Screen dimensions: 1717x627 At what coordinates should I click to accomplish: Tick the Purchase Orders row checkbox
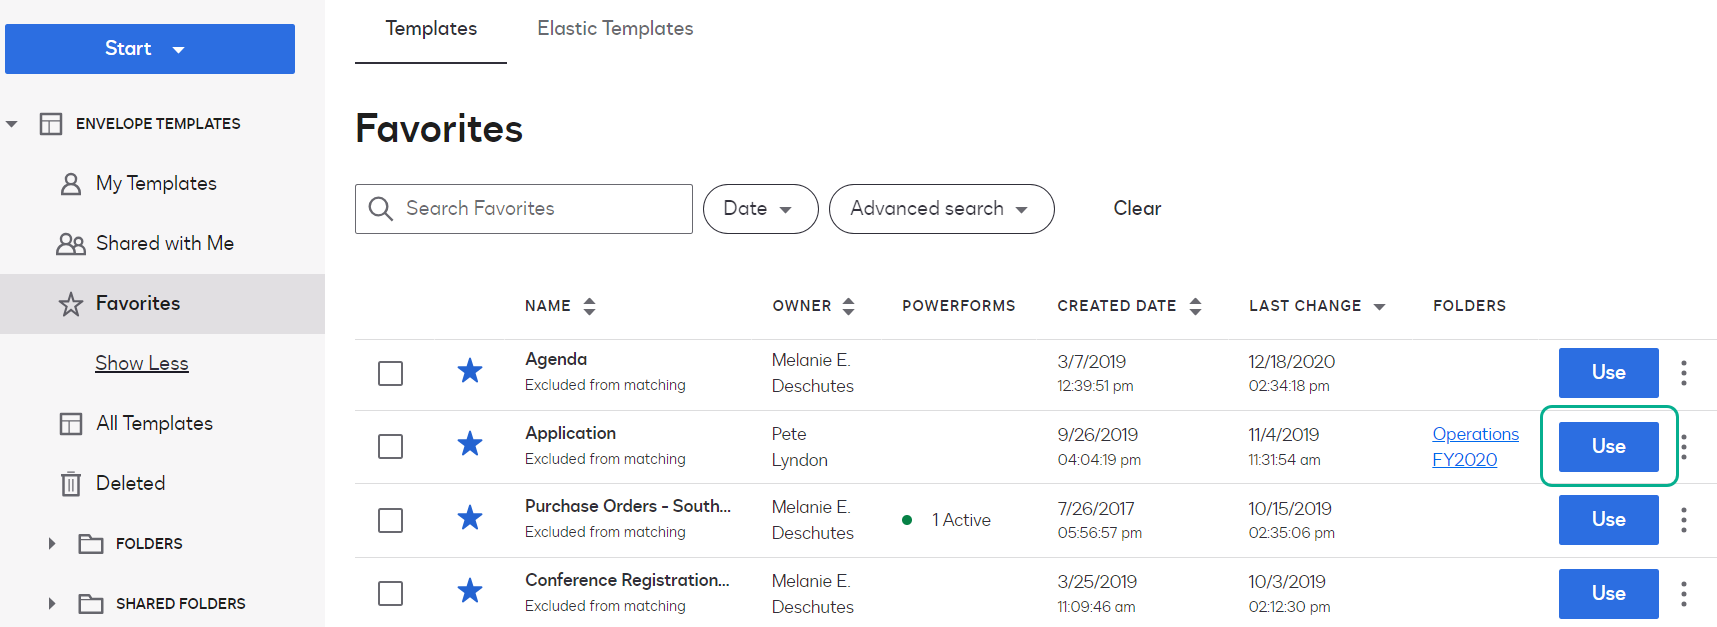[x=391, y=520]
